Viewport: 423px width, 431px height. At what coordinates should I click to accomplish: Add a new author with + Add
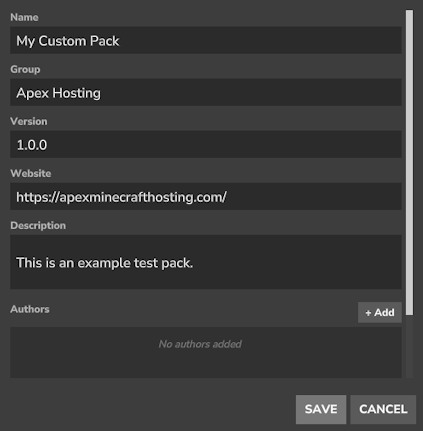click(380, 312)
